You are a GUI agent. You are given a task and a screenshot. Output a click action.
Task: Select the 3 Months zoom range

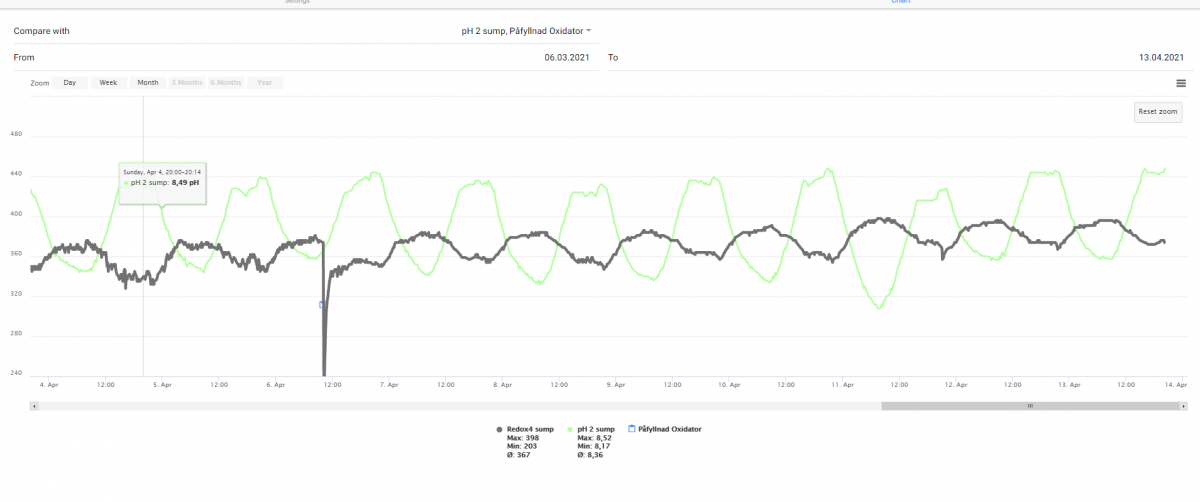(187, 83)
